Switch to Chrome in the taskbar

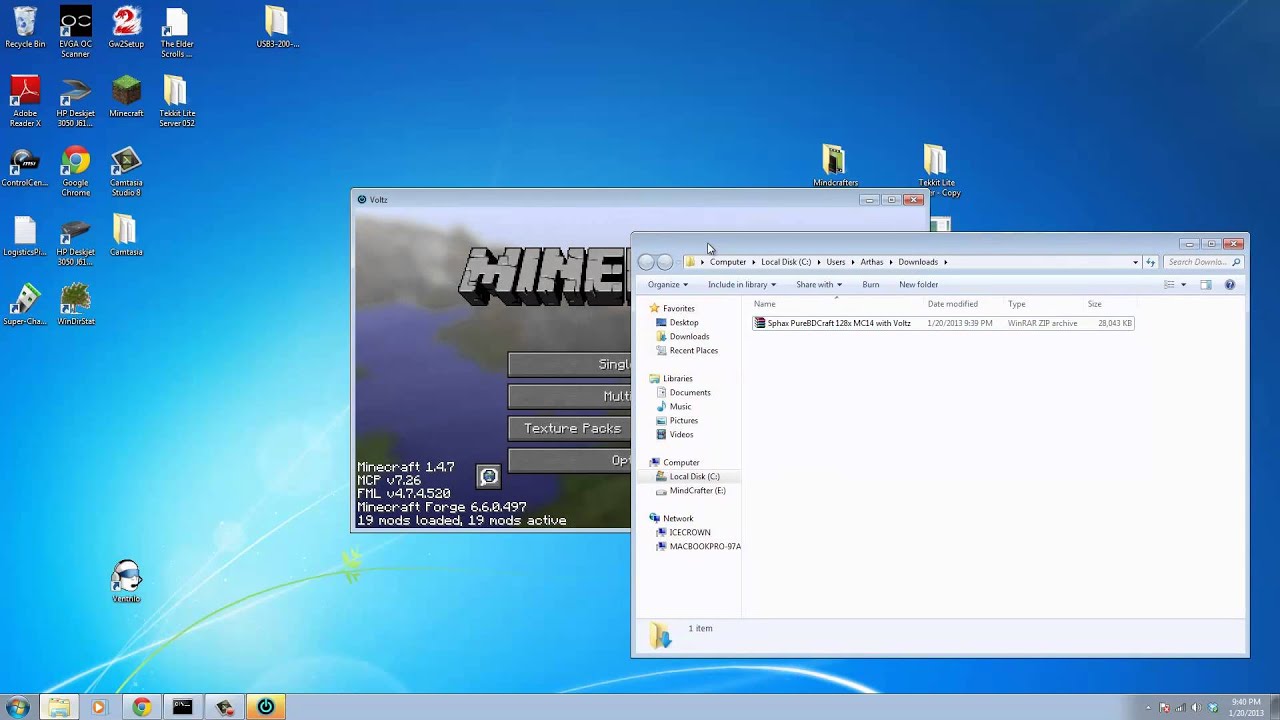click(141, 707)
